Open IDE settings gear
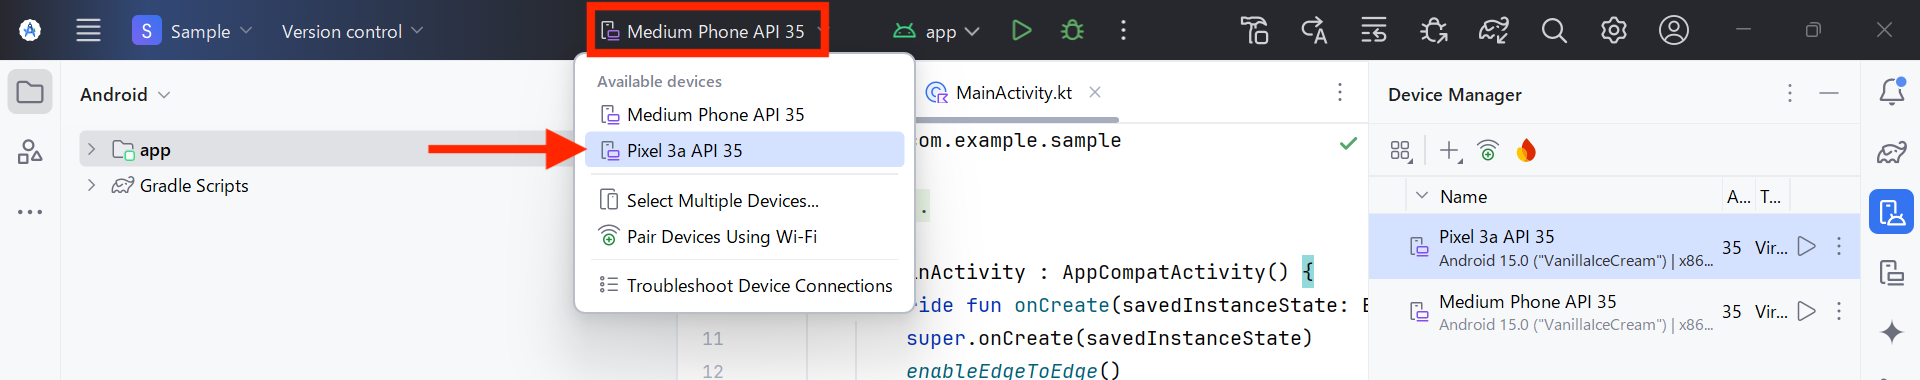The width and height of the screenshot is (1920, 380). [1613, 31]
